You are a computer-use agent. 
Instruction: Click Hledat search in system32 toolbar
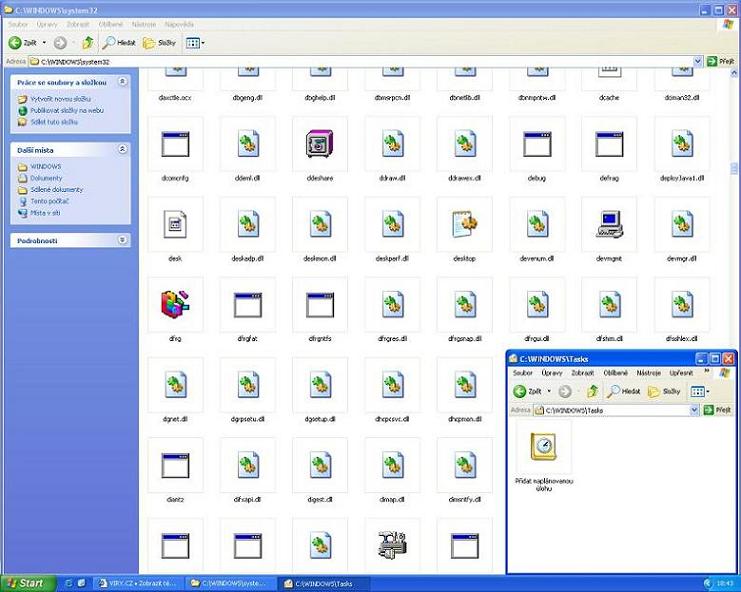pyautogui.click(x=119, y=43)
